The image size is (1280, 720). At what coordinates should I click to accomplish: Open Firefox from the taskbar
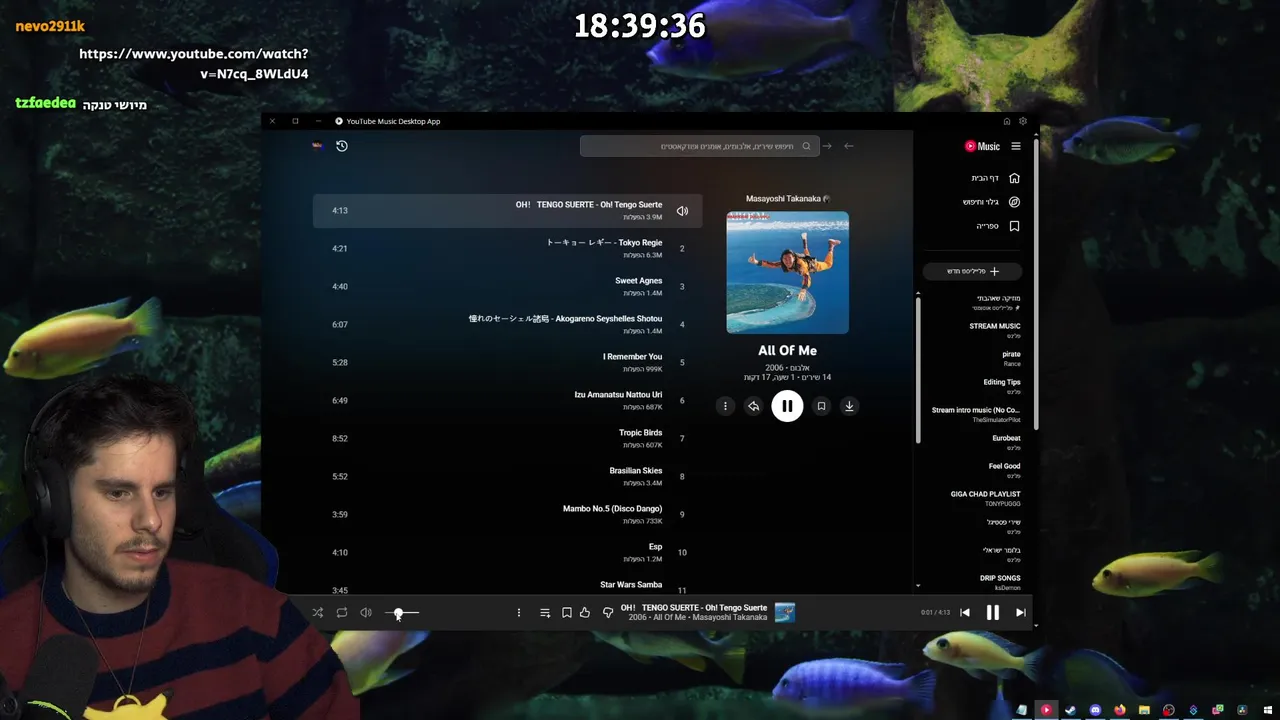pos(1120,710)
